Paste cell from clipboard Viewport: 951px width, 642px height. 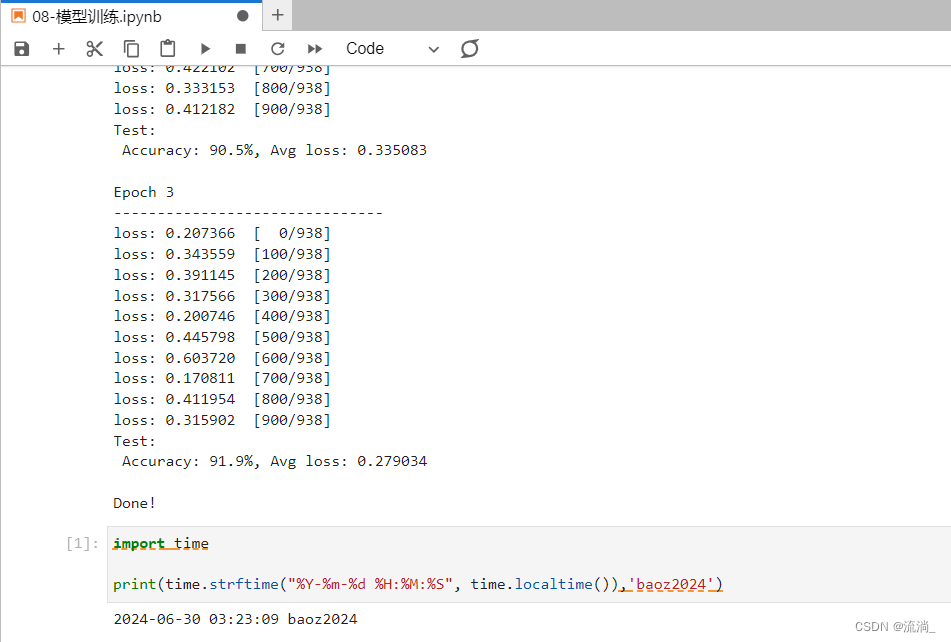[x=167, y=48]
